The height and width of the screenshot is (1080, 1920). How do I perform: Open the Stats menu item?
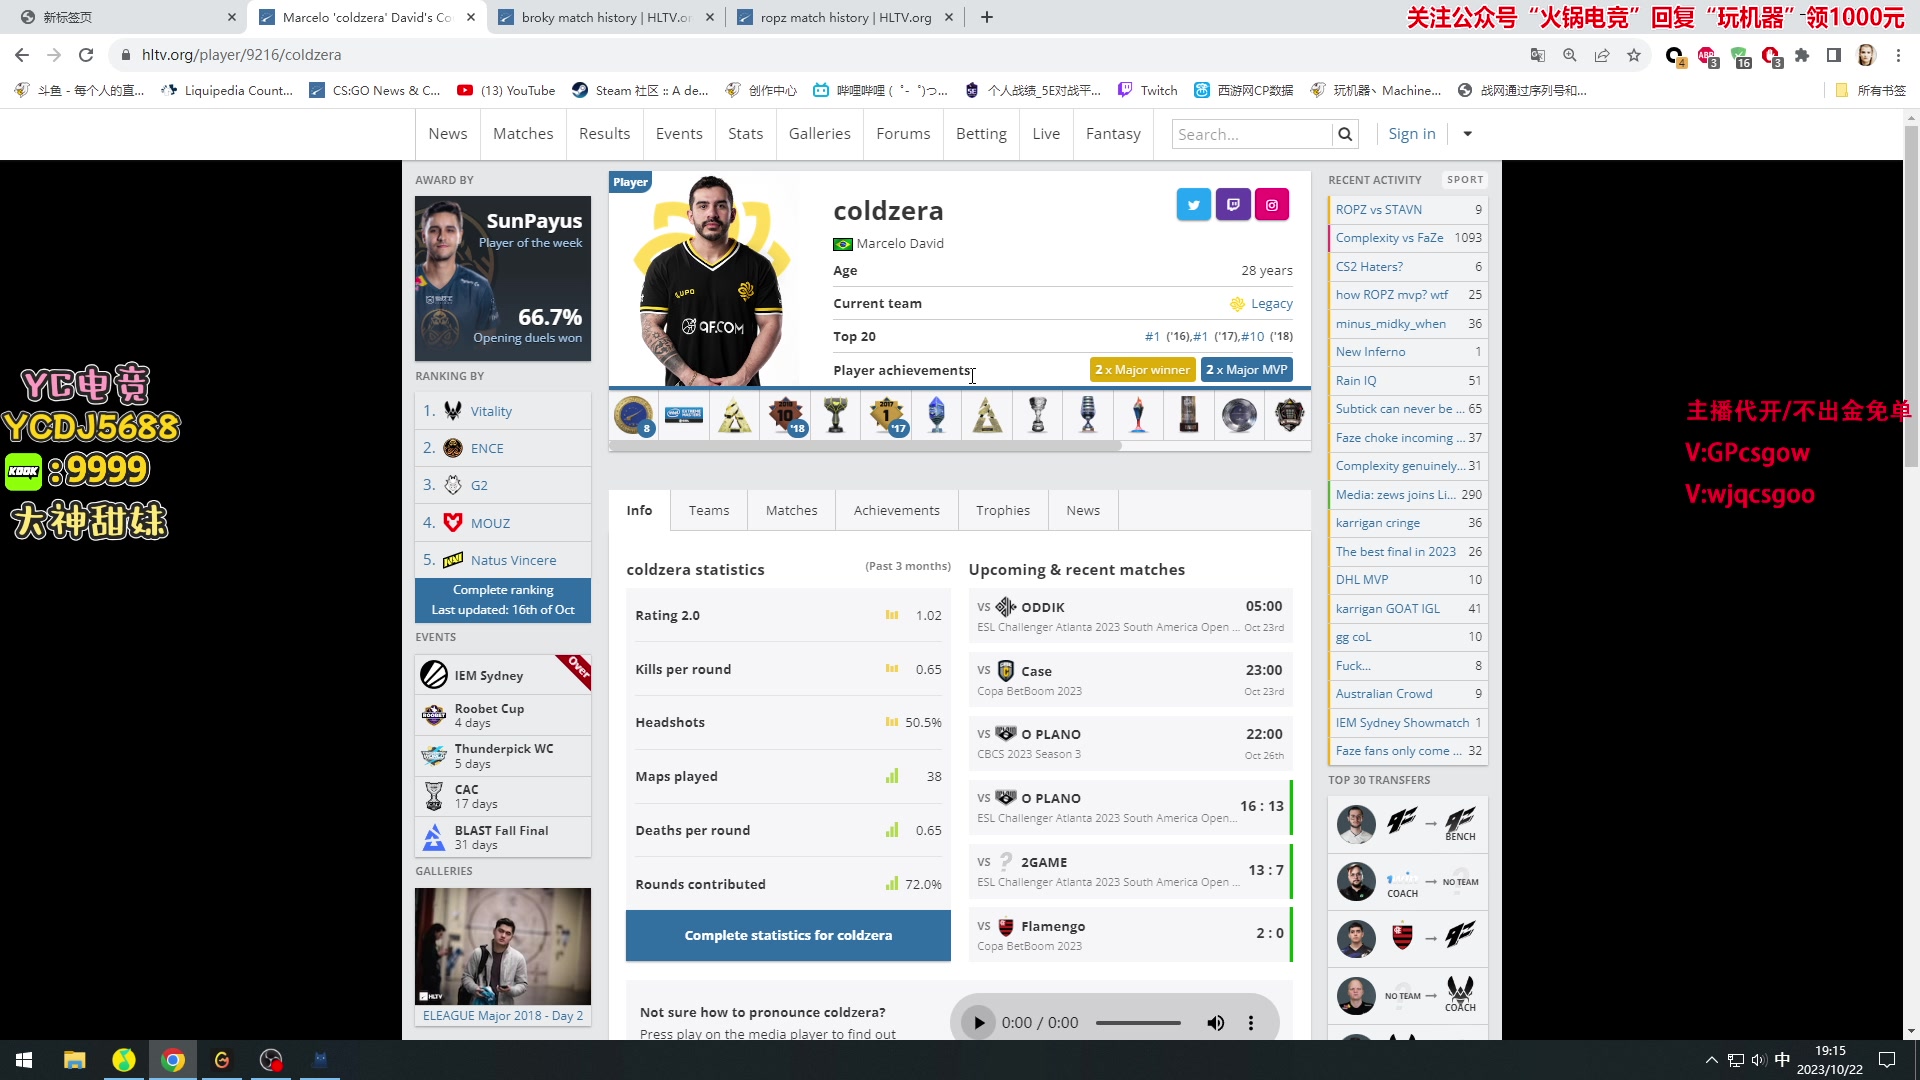click(x=745, y=134)
